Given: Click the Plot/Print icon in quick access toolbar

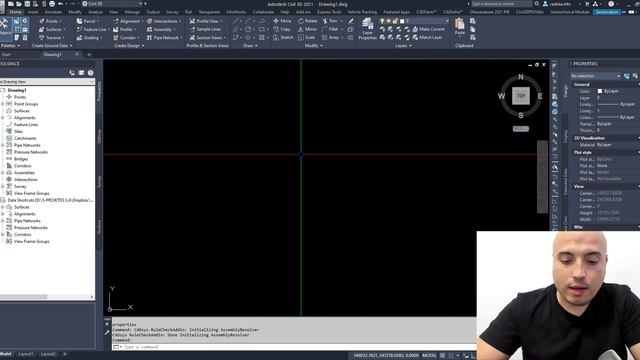Looking at the screenshot, I should (52, 4).
